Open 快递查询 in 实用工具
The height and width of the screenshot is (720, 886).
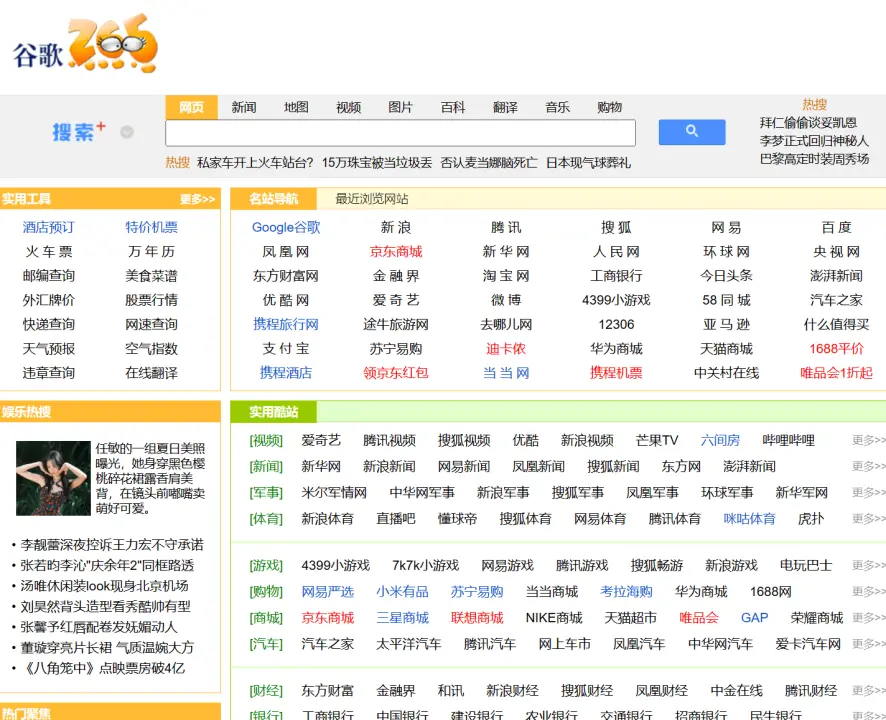click(49, 324)
